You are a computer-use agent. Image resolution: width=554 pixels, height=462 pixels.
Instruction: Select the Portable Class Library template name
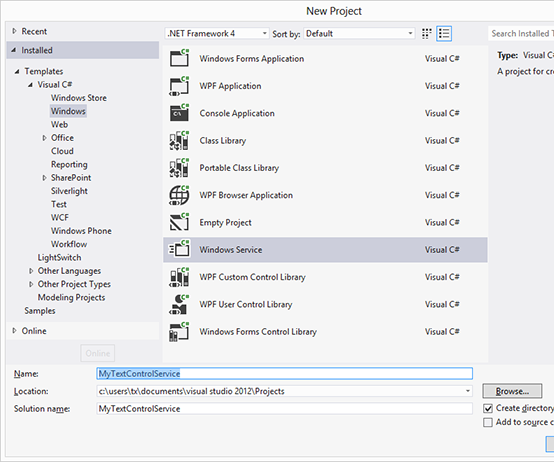(x=239, y=168)
